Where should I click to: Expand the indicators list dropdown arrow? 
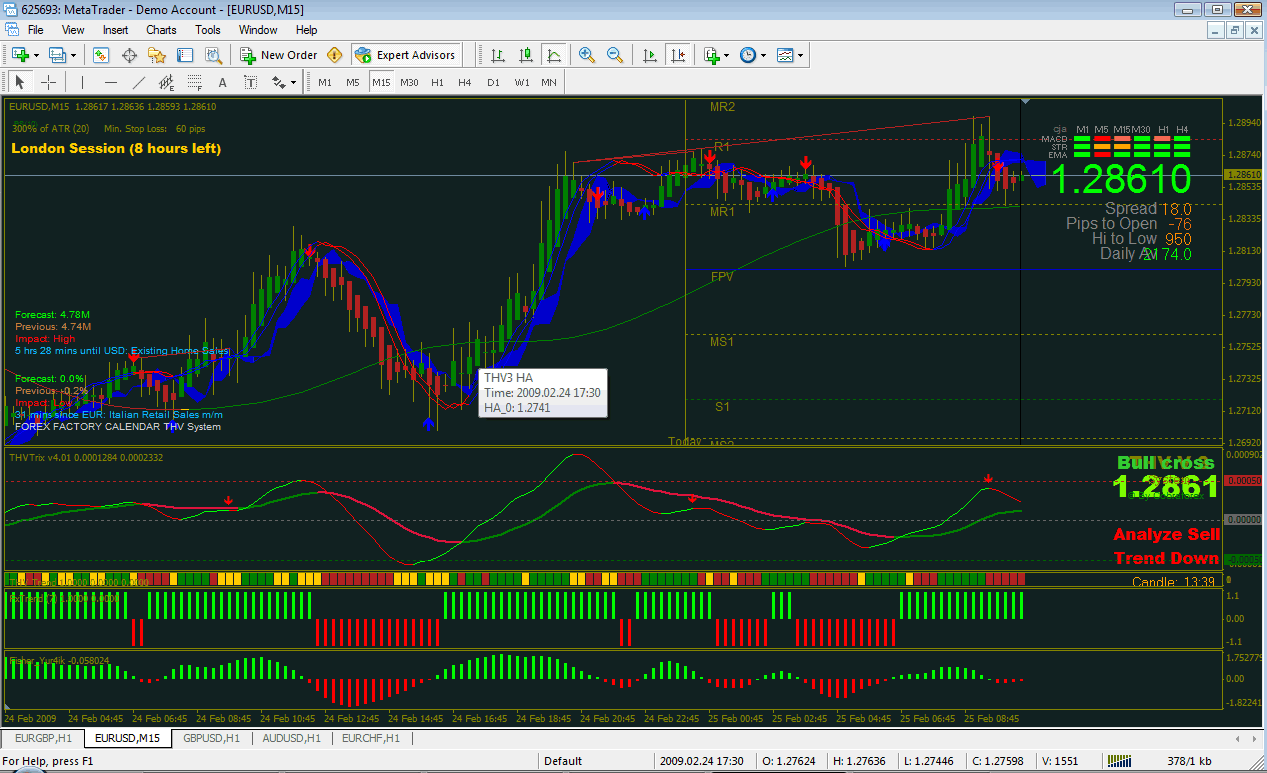pos(727,56)
